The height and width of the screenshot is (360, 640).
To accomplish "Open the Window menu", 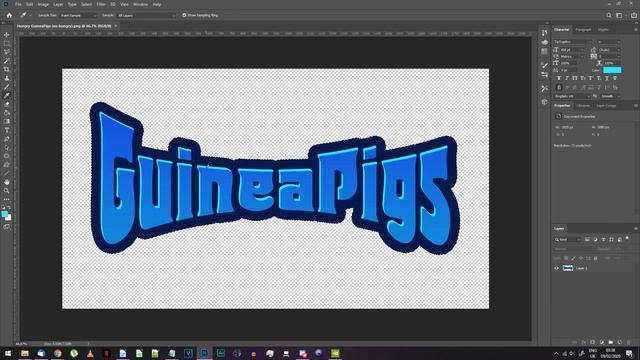I will tap(140, 4).
